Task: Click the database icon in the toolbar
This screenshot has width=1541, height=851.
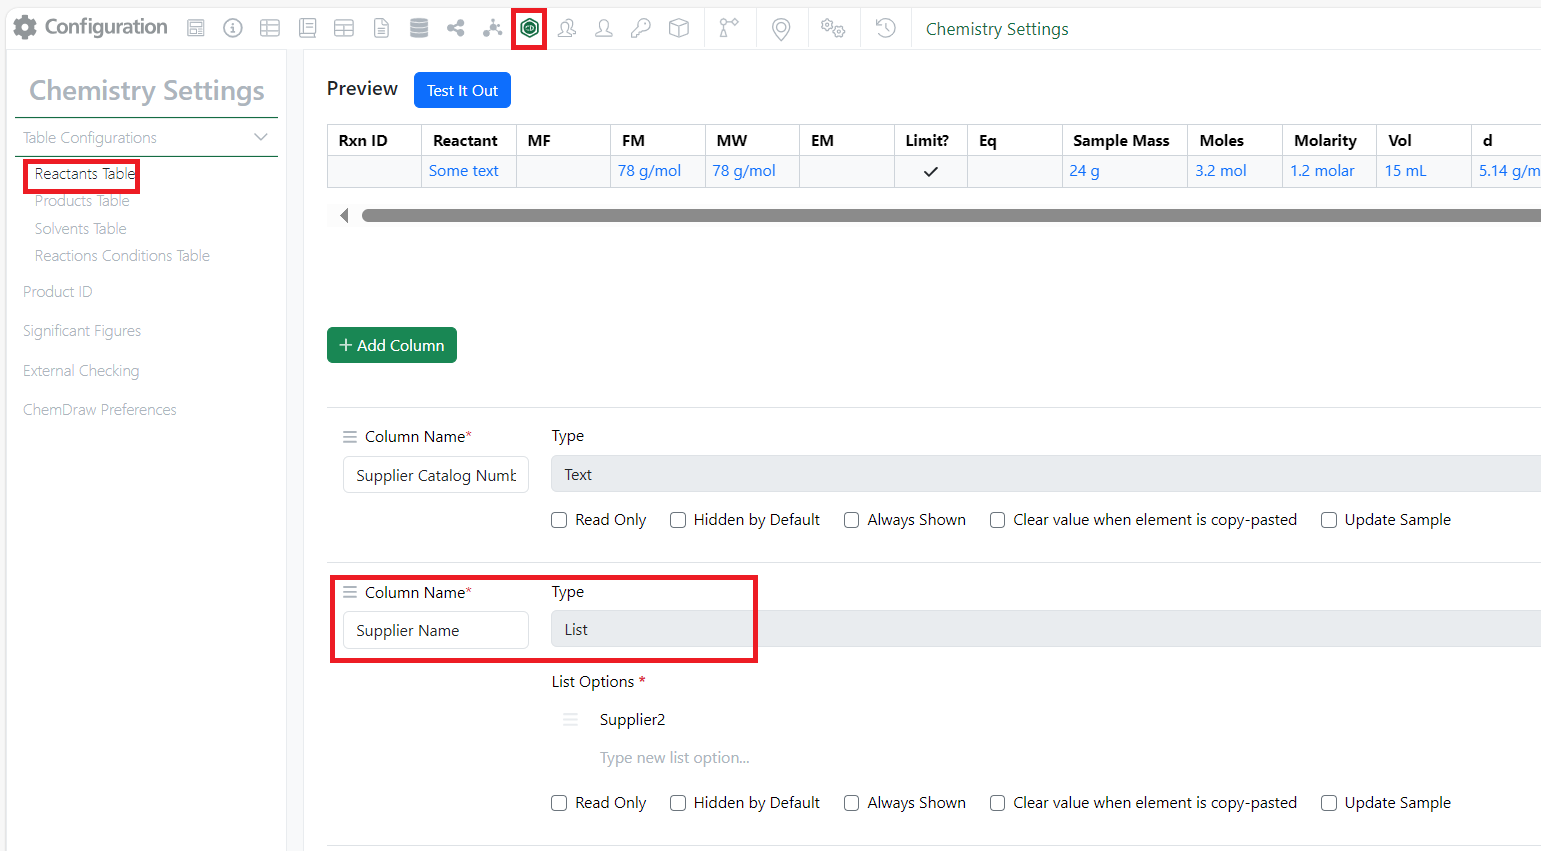Action: [x=418, y=27]
